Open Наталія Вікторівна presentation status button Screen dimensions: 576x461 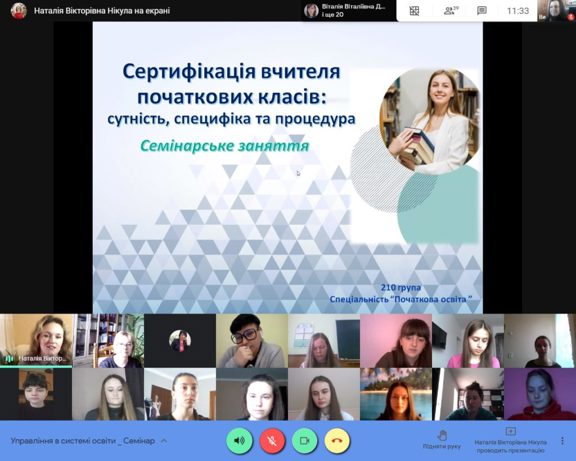pyautogui.click(x=511, y=440)
